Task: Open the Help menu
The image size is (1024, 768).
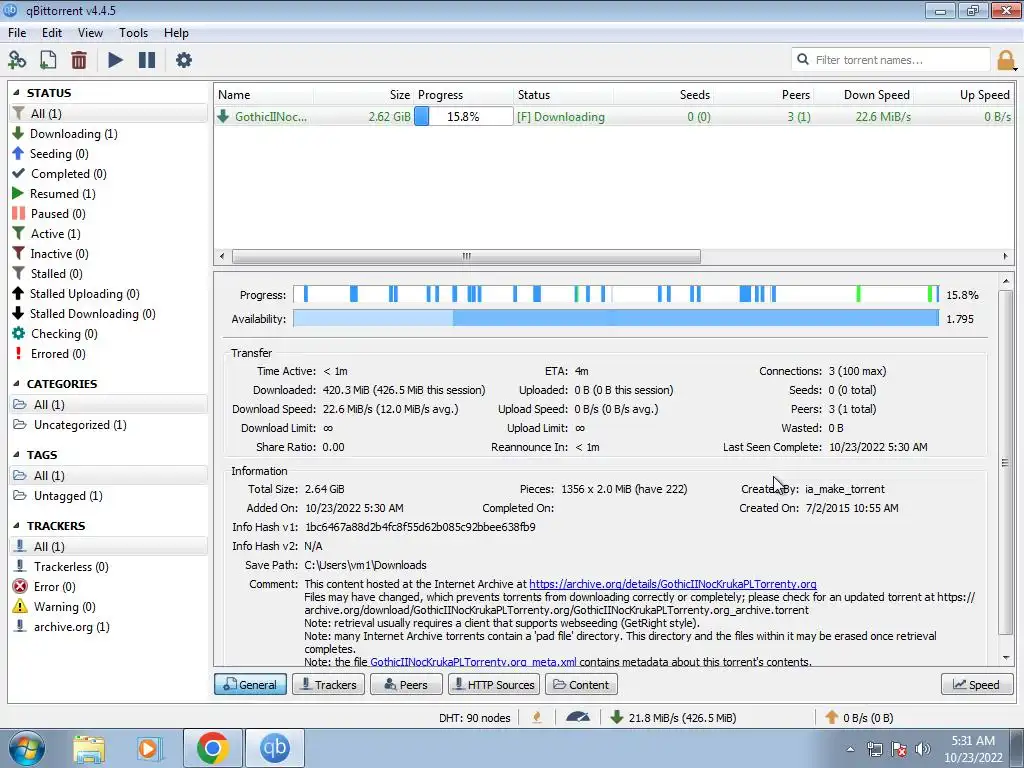Action: click(176, 33)
